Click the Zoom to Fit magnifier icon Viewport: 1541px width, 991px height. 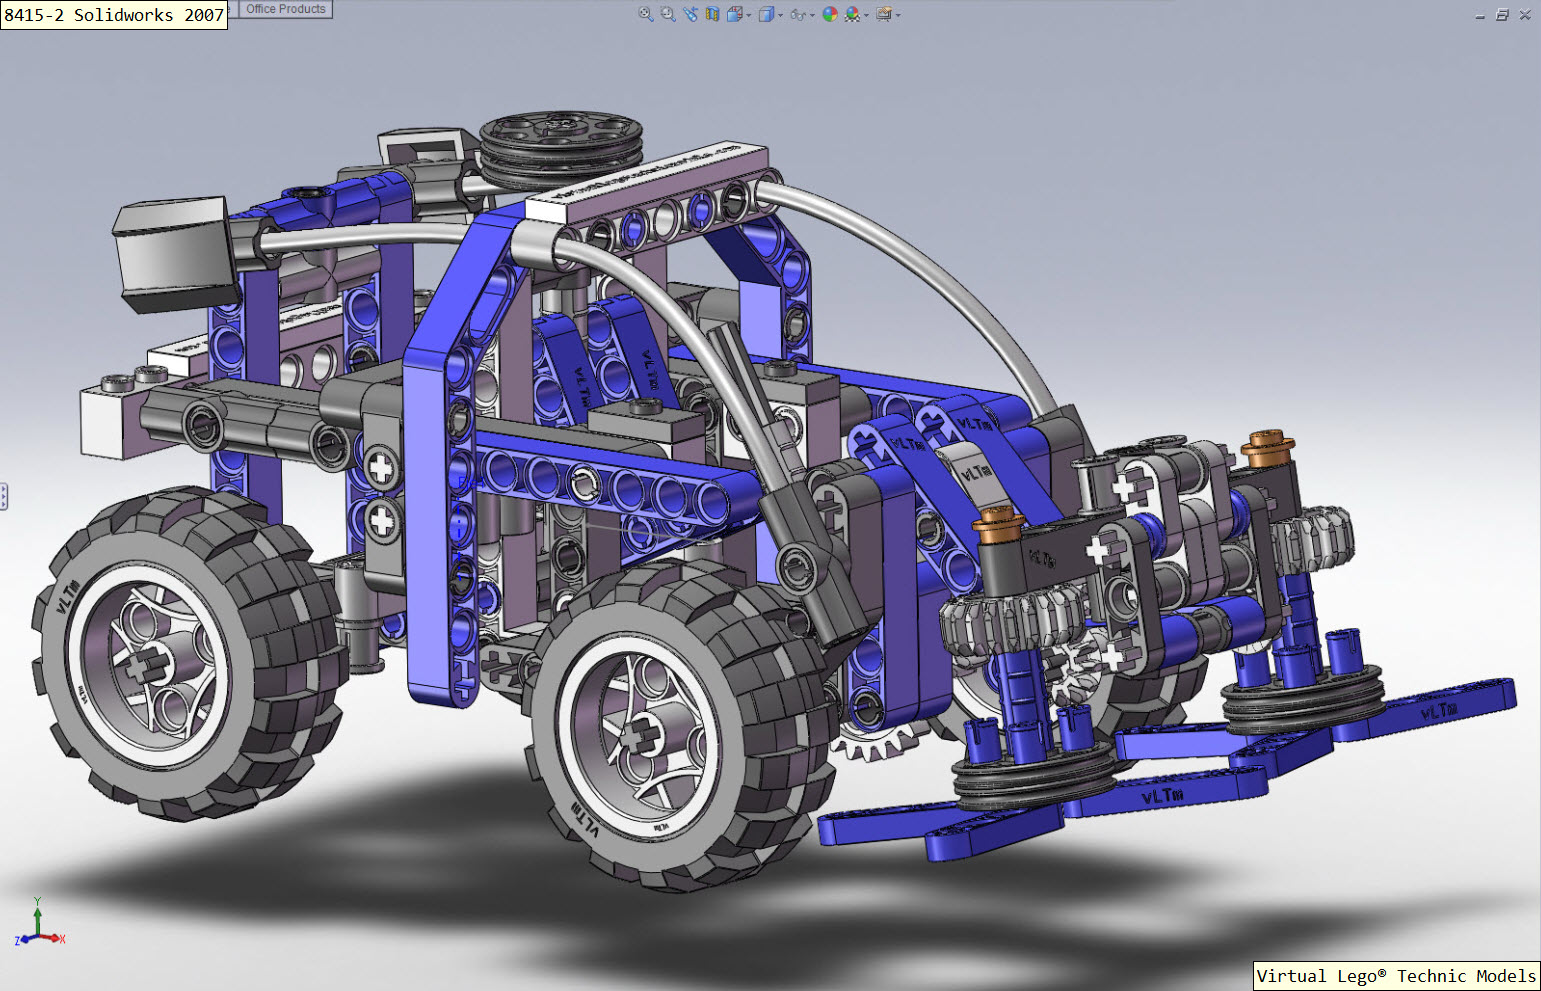coord(646,14)
